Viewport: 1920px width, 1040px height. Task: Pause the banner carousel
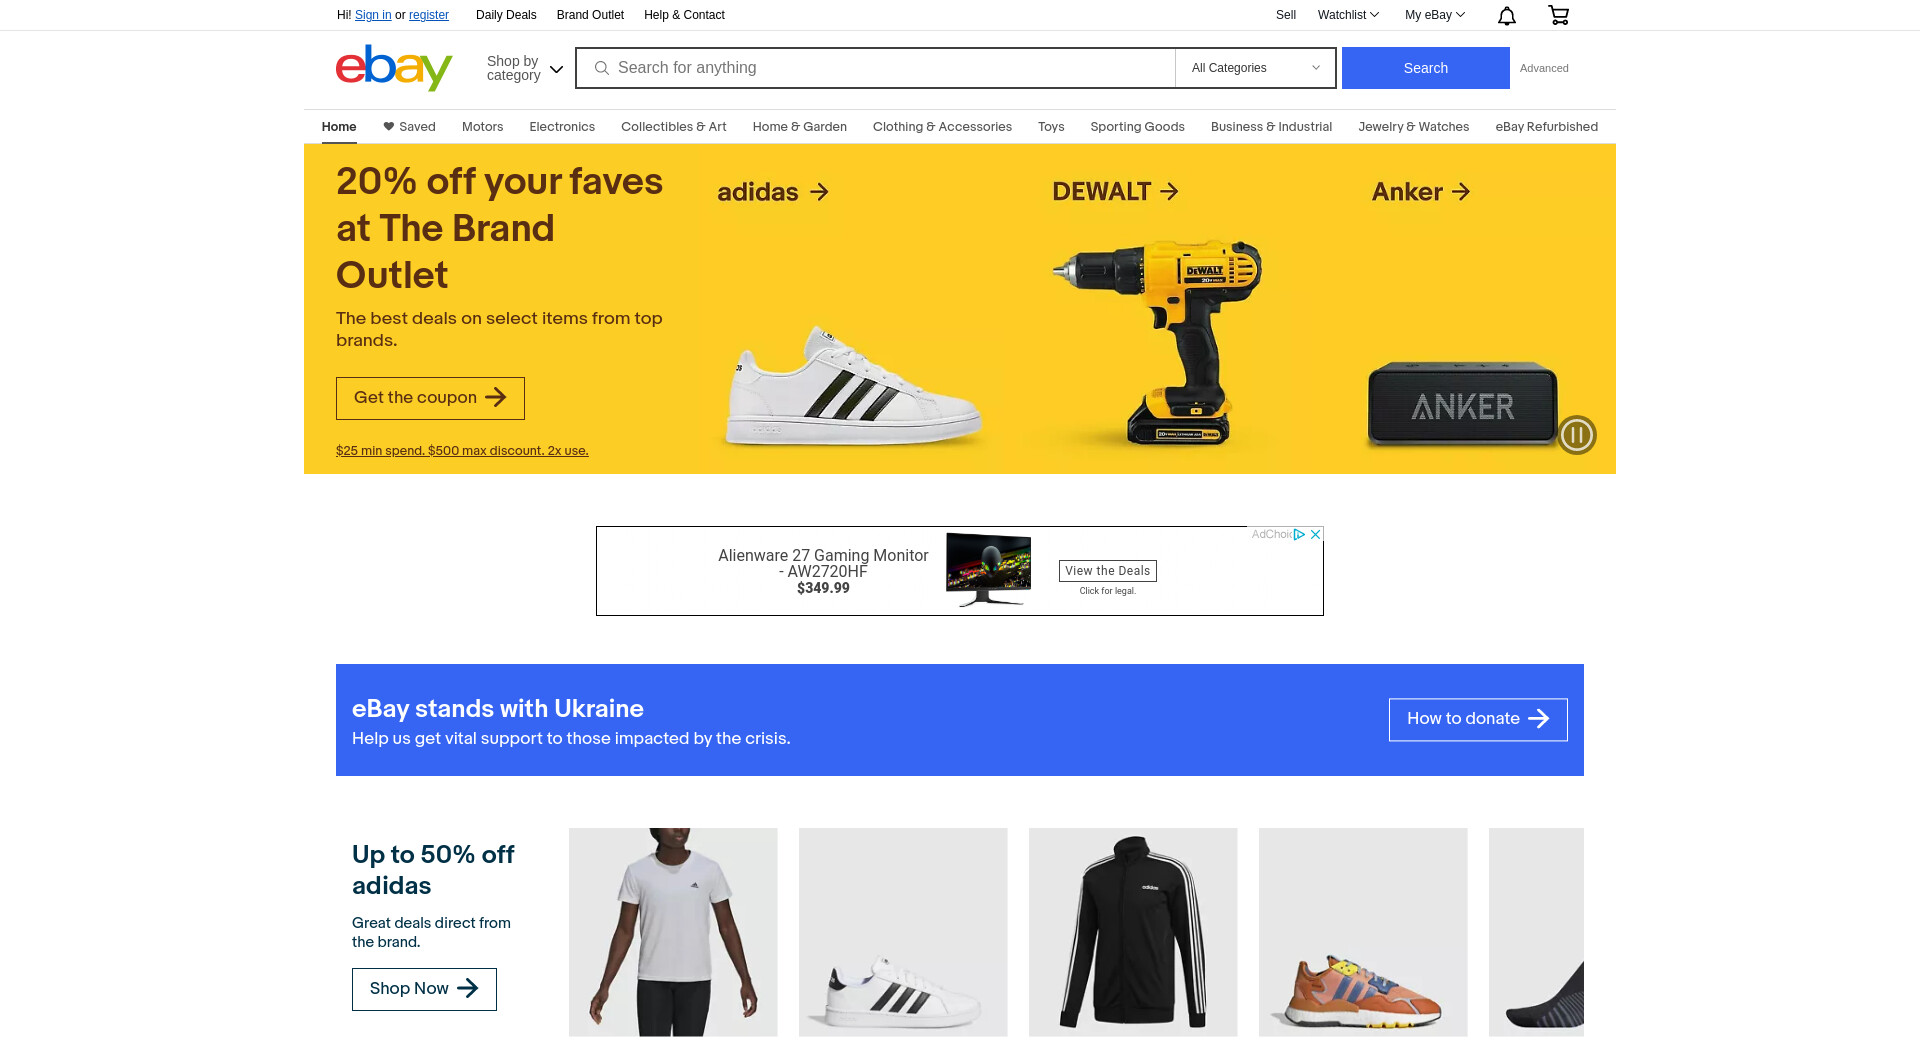coord(1577,435)
